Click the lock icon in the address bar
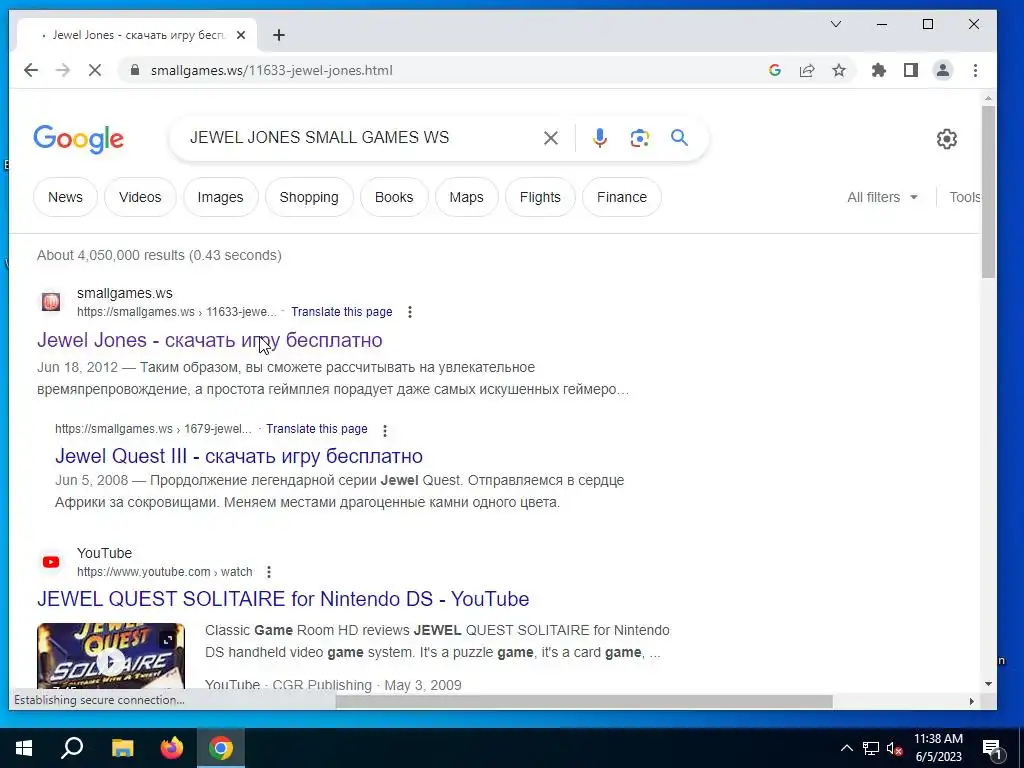 (x=135, y=71)
